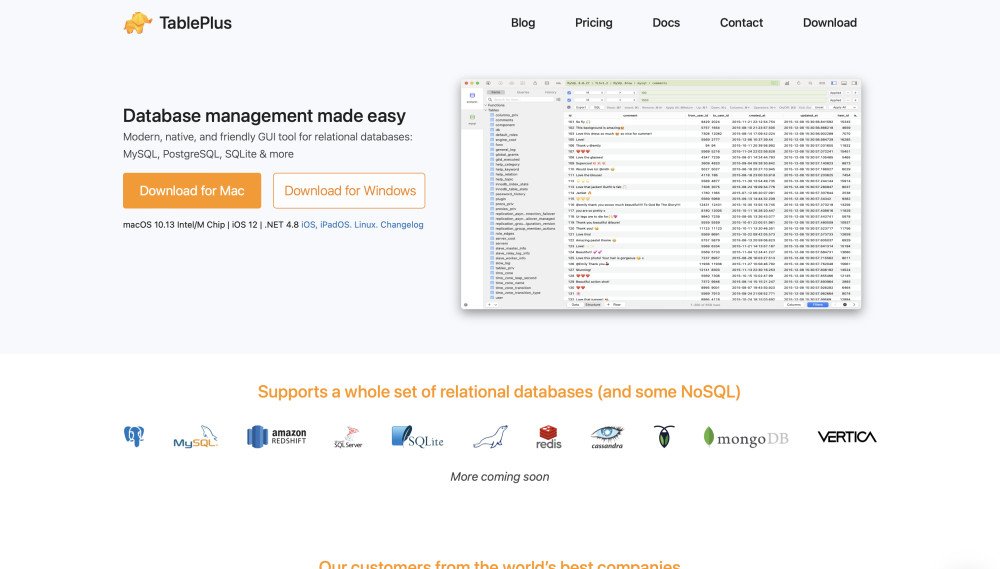Click the 'More coming soon' text
This screenshot has width=1000, height=569.
click(499, 477)
